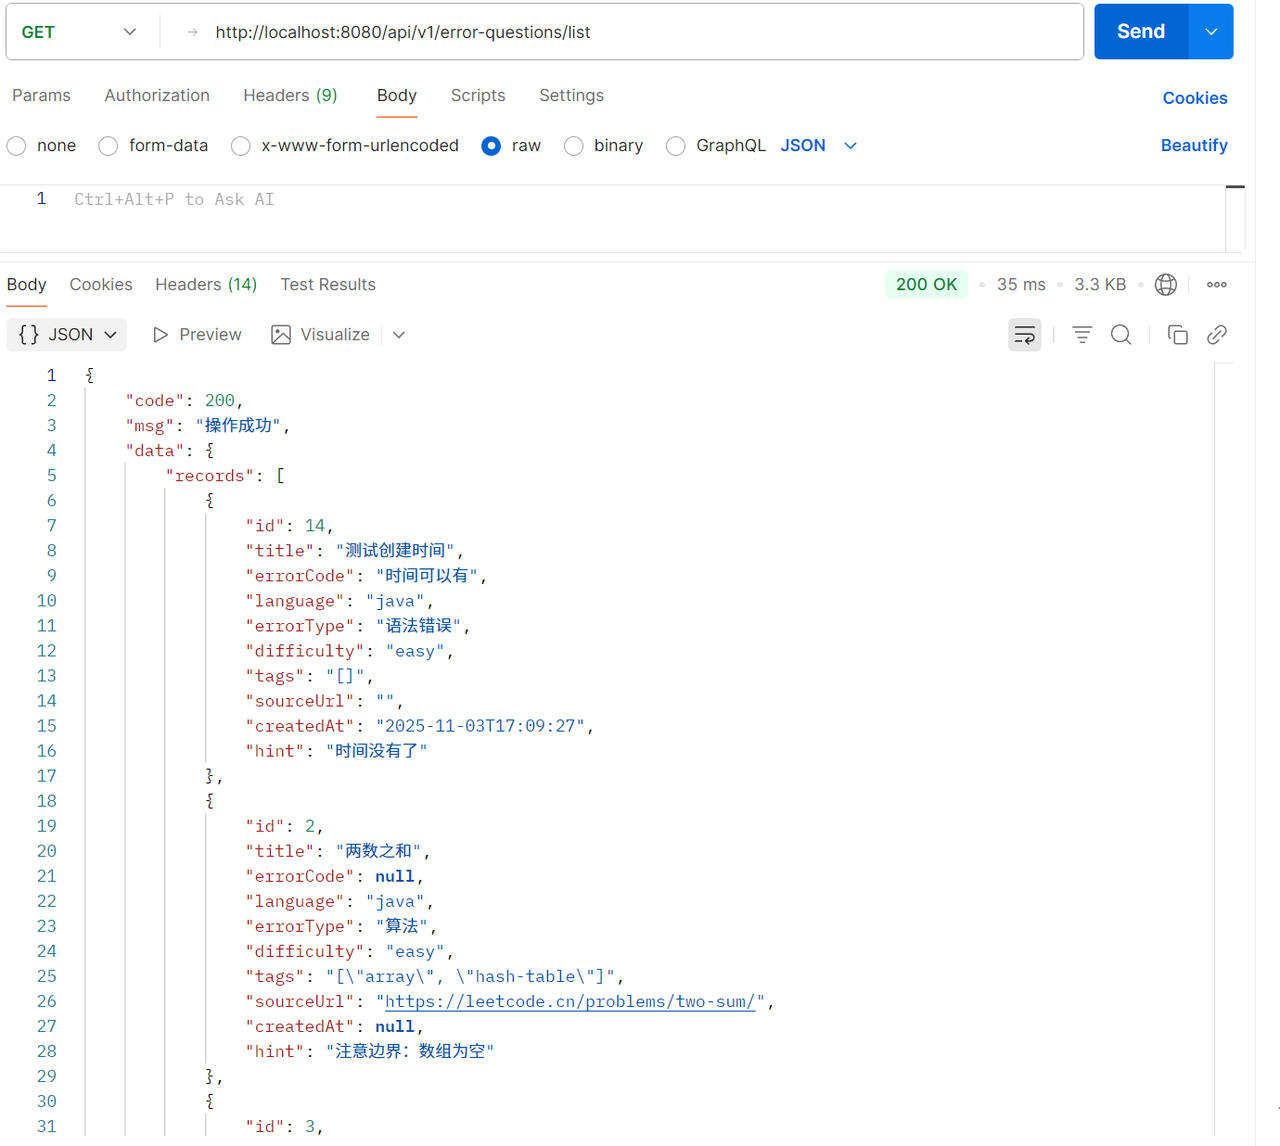Open the response more options menu
1280x1146 pixels.
point(1217,285)
